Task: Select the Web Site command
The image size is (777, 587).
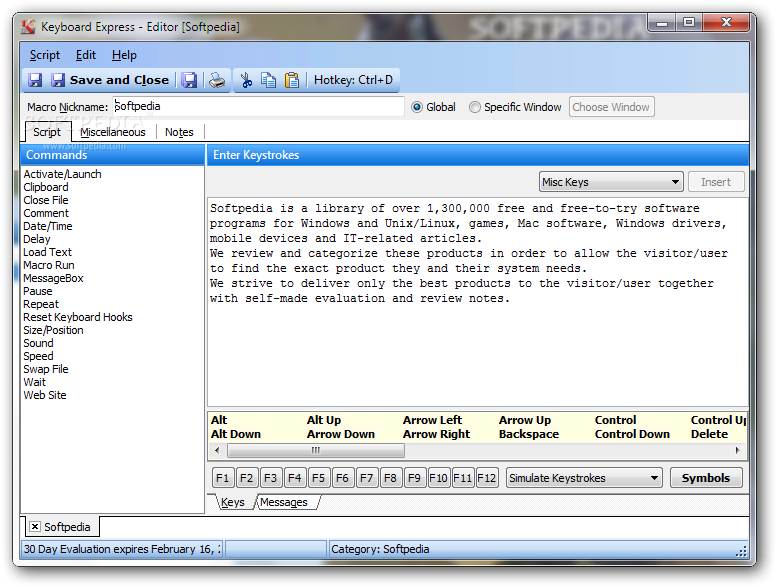Action: [x=45, y=395]
